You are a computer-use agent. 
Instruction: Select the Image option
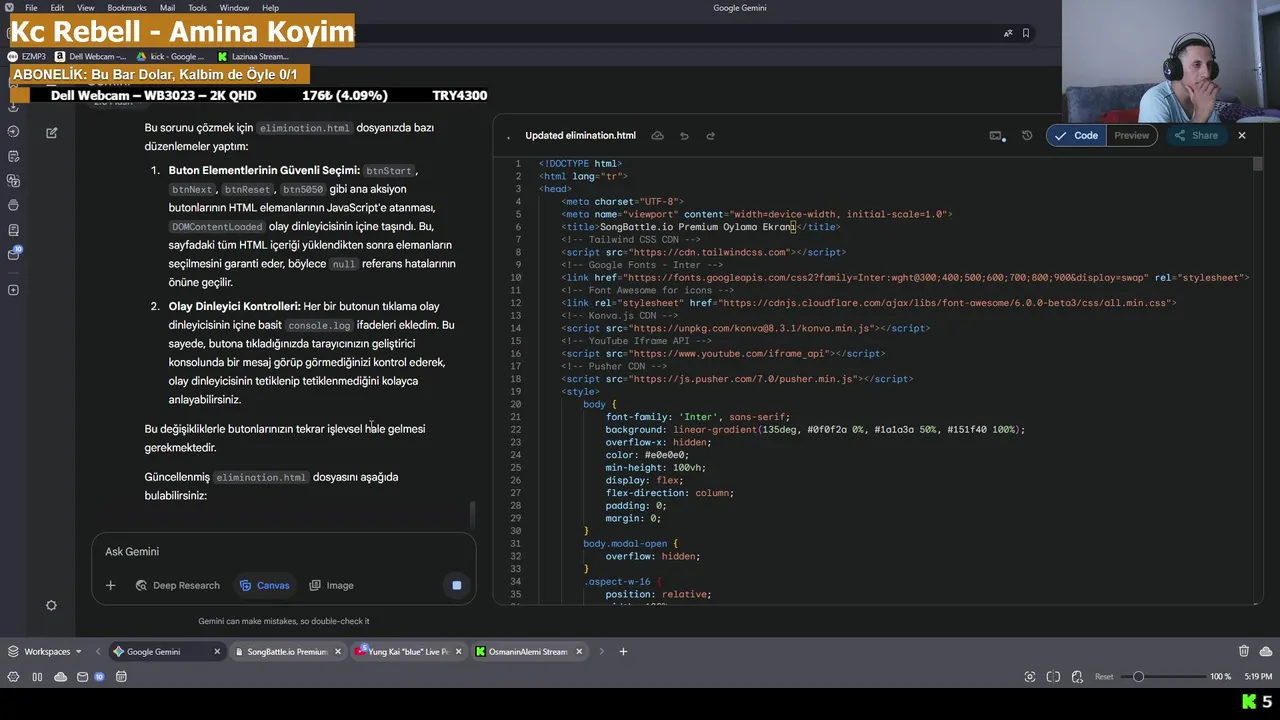point(331,586)
